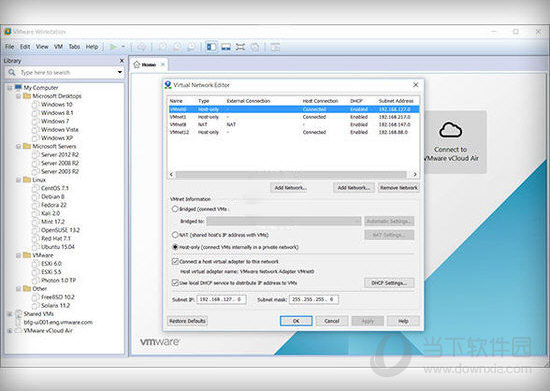Screen dimensions: 550x391
Task: Click the Take Snapshot toolbar icon
Action: [163, 47]
